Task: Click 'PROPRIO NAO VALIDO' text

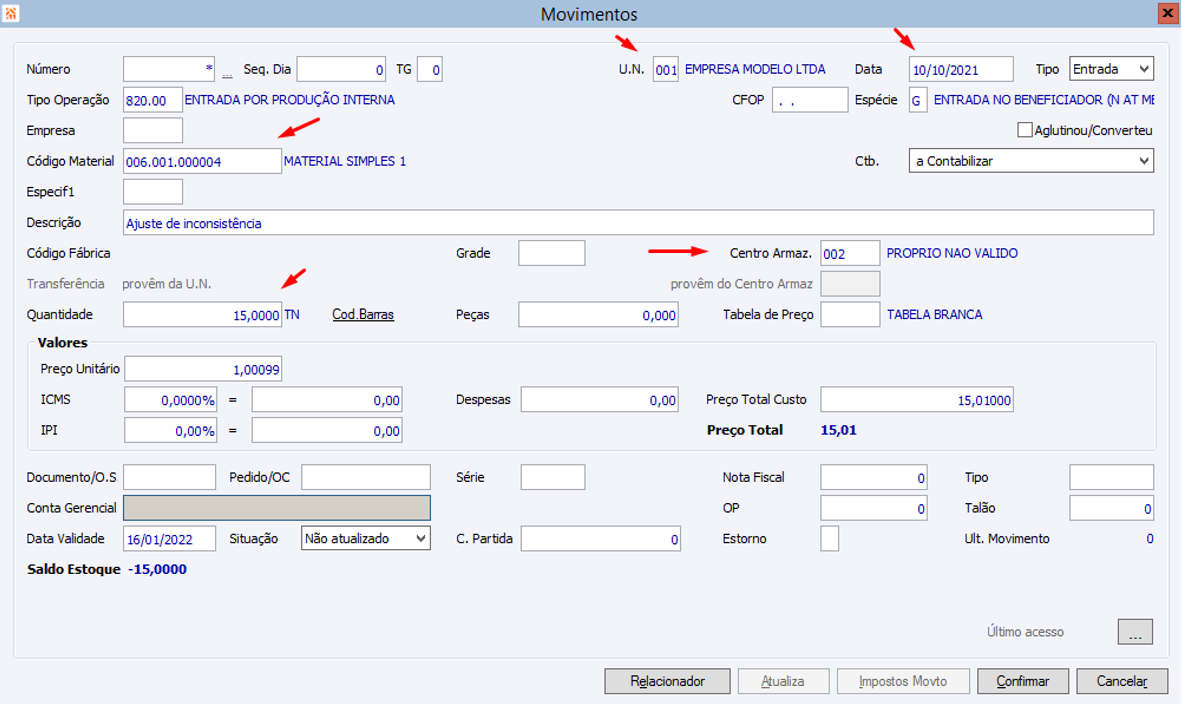Action: [x=952, y=253]
